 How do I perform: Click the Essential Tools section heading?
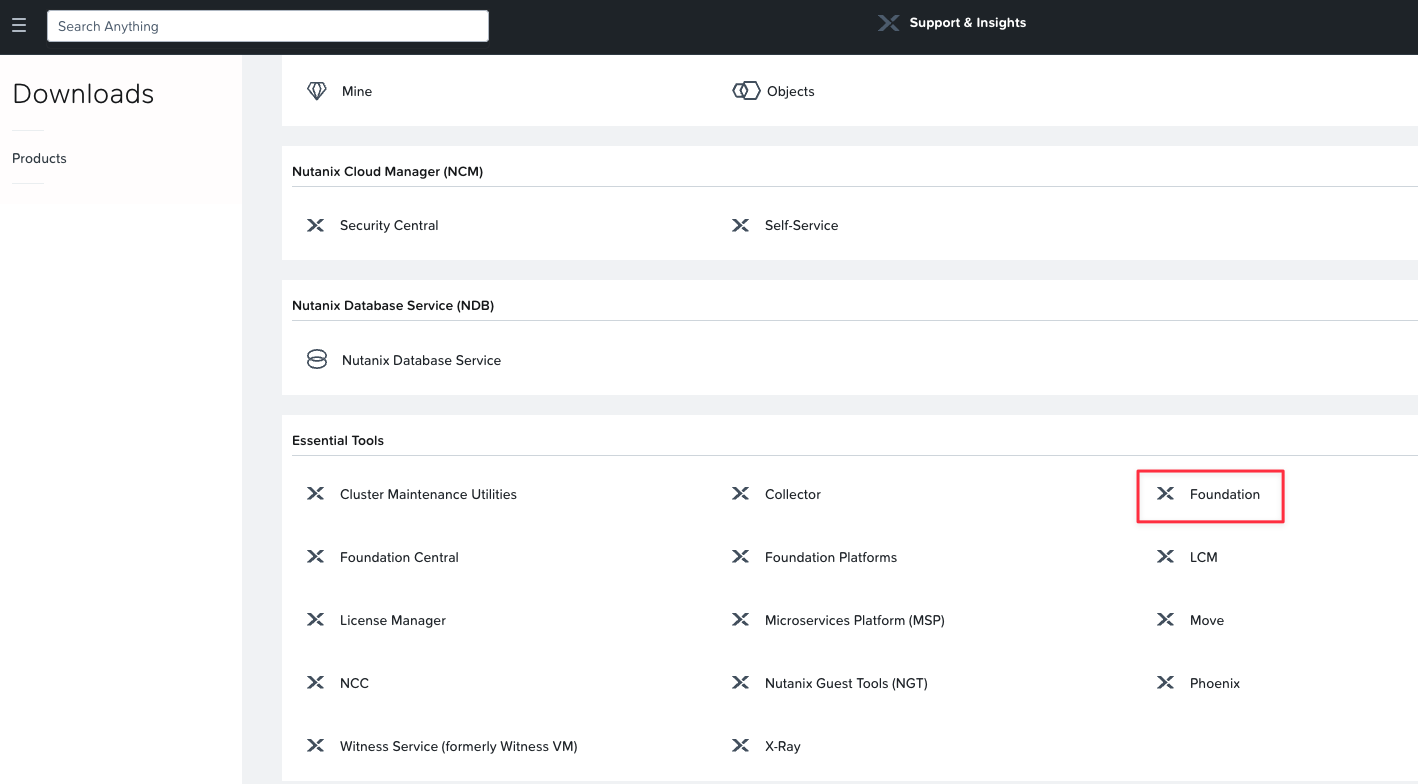click(338, 440)
